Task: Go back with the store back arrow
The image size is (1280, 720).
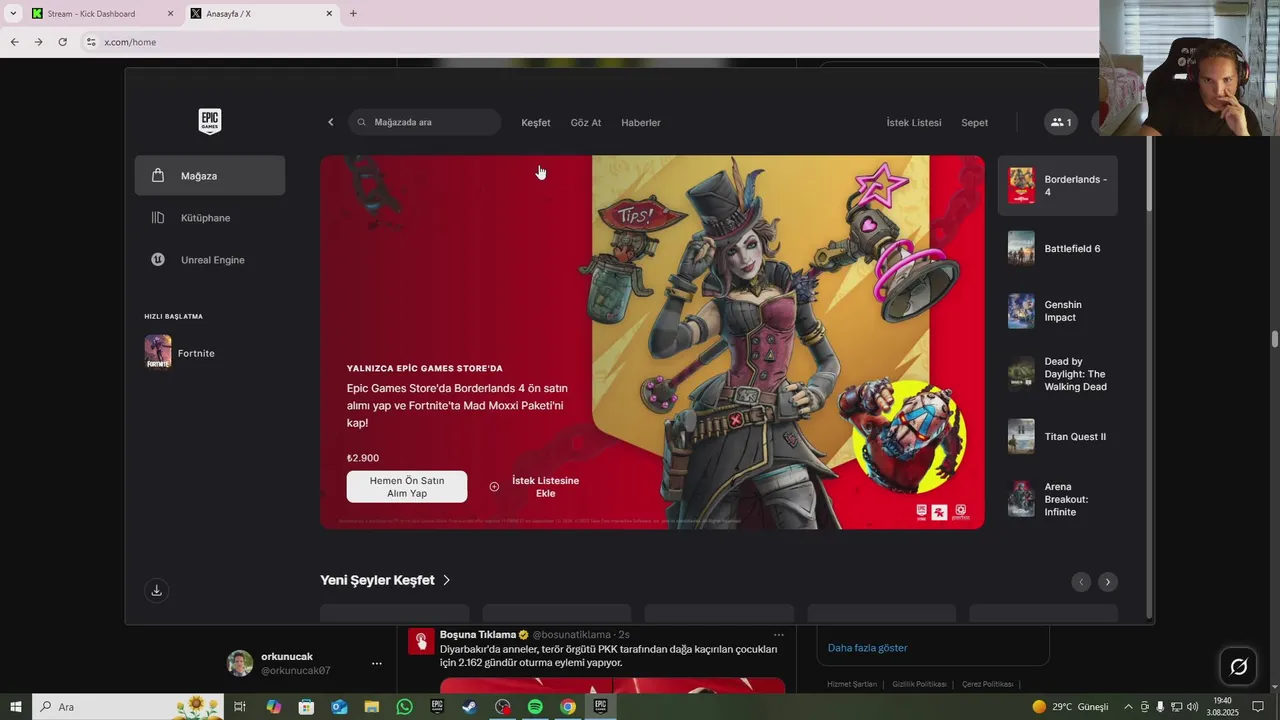Action: coord(331,122)
